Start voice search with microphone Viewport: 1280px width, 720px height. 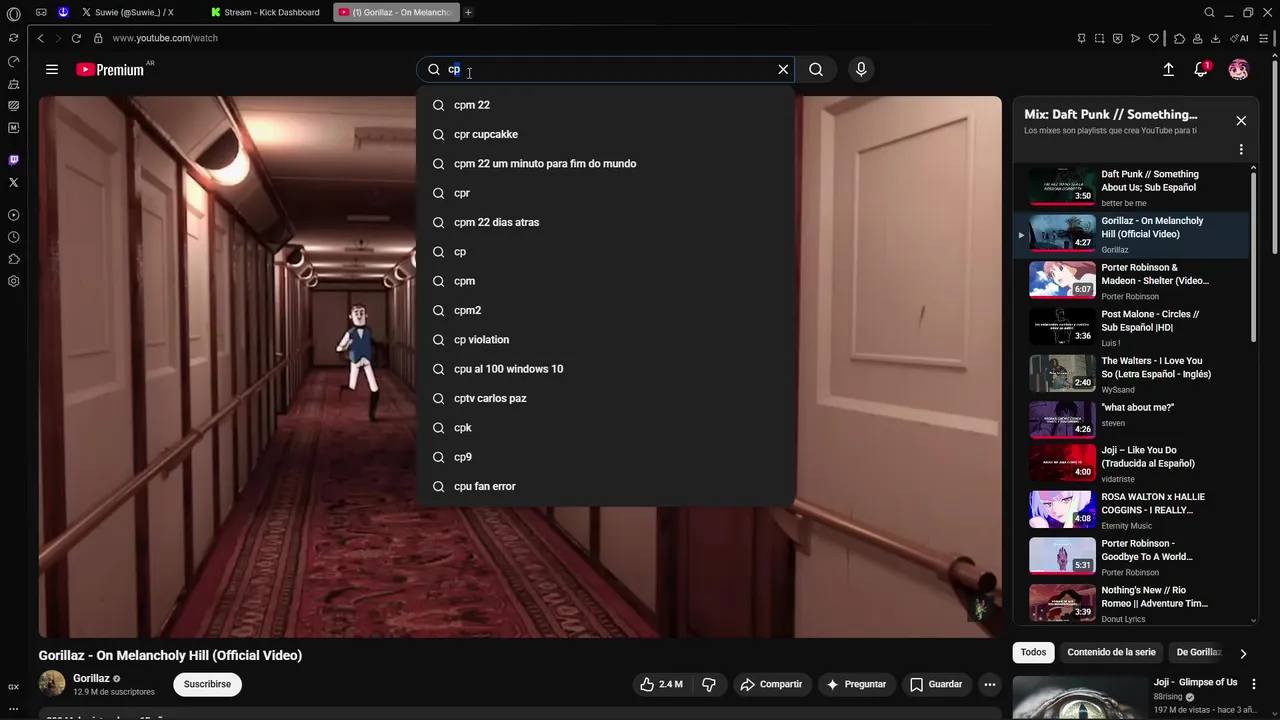[x=861, y=69]
